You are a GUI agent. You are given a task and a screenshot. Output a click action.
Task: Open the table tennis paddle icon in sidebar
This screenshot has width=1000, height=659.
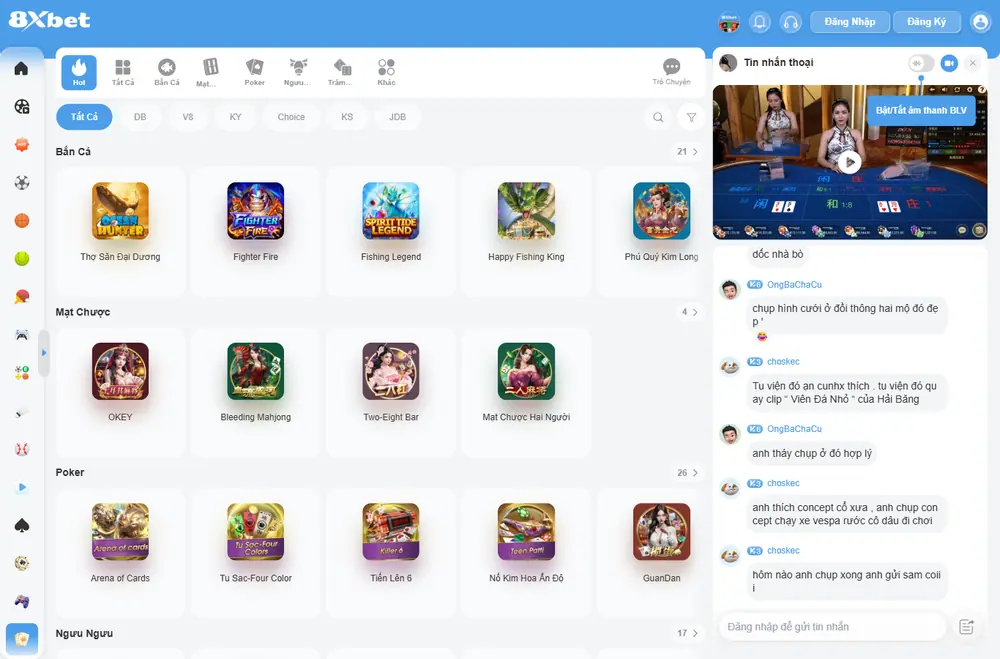pos(22,297)
